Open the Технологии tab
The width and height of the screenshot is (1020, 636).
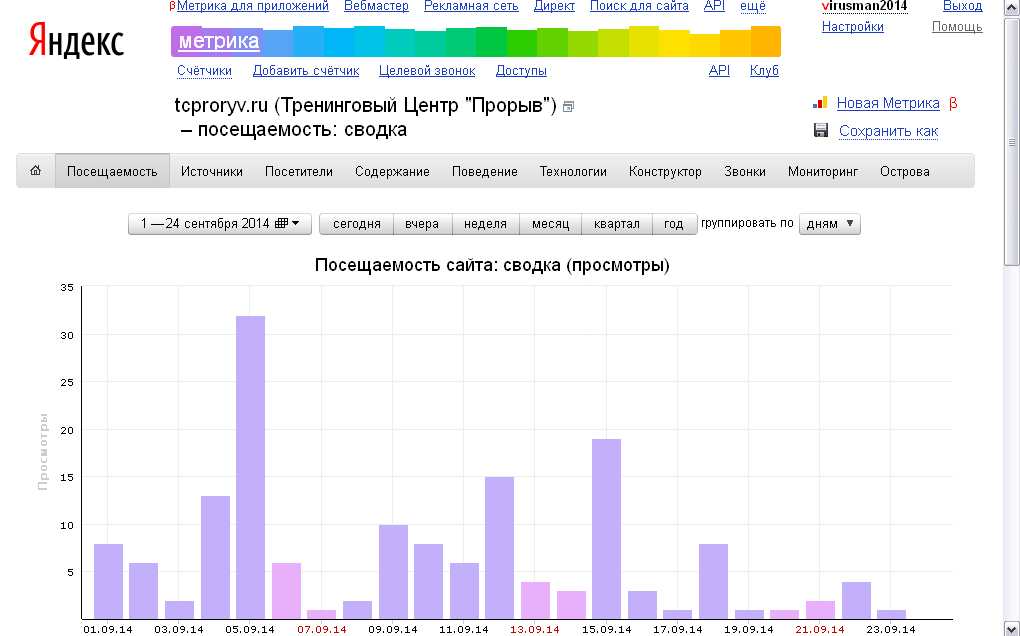pos(573,172)
